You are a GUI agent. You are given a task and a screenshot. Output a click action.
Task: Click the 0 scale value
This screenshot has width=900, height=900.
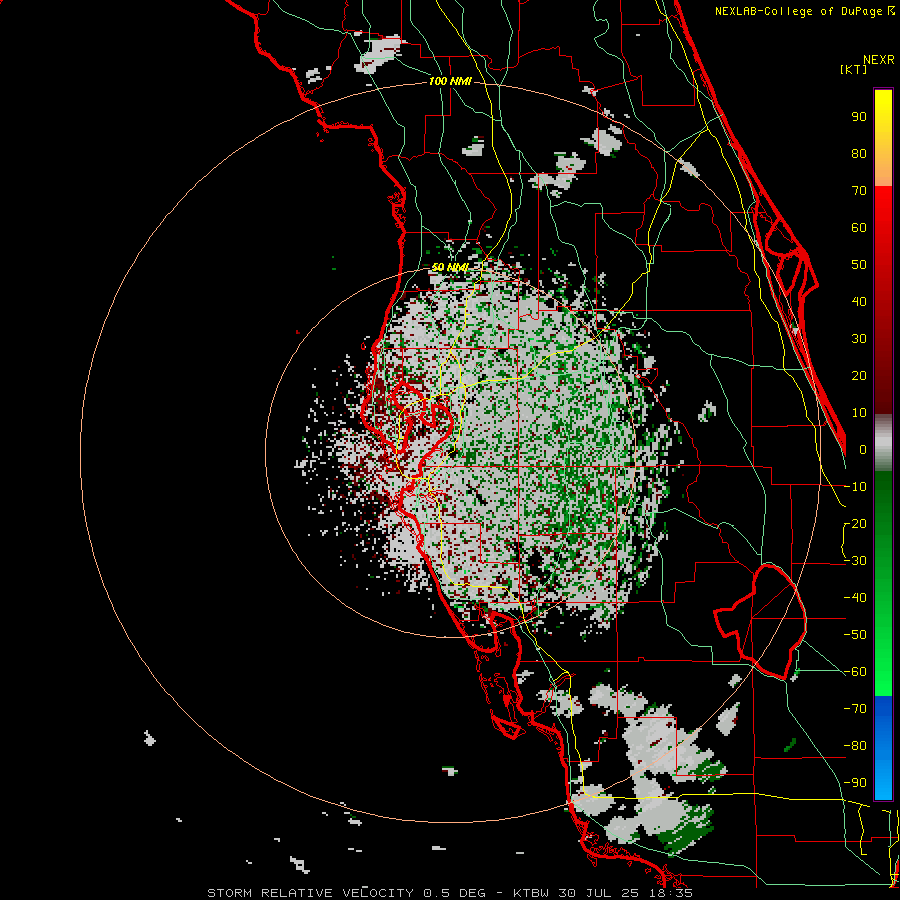click(863, 450)
